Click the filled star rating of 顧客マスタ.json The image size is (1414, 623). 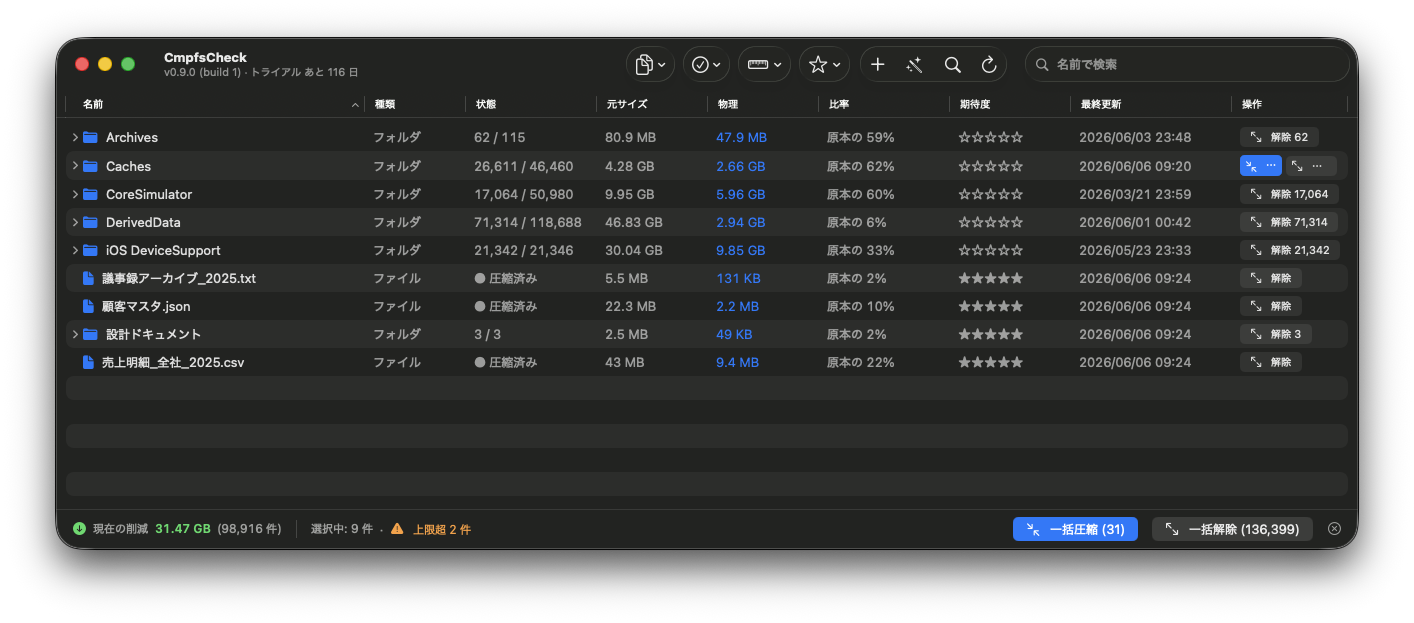990,306
